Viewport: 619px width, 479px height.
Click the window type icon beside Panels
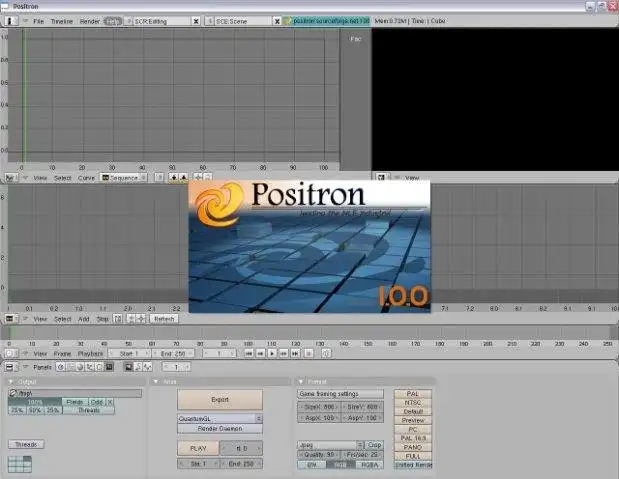click(x=9, y=367)
